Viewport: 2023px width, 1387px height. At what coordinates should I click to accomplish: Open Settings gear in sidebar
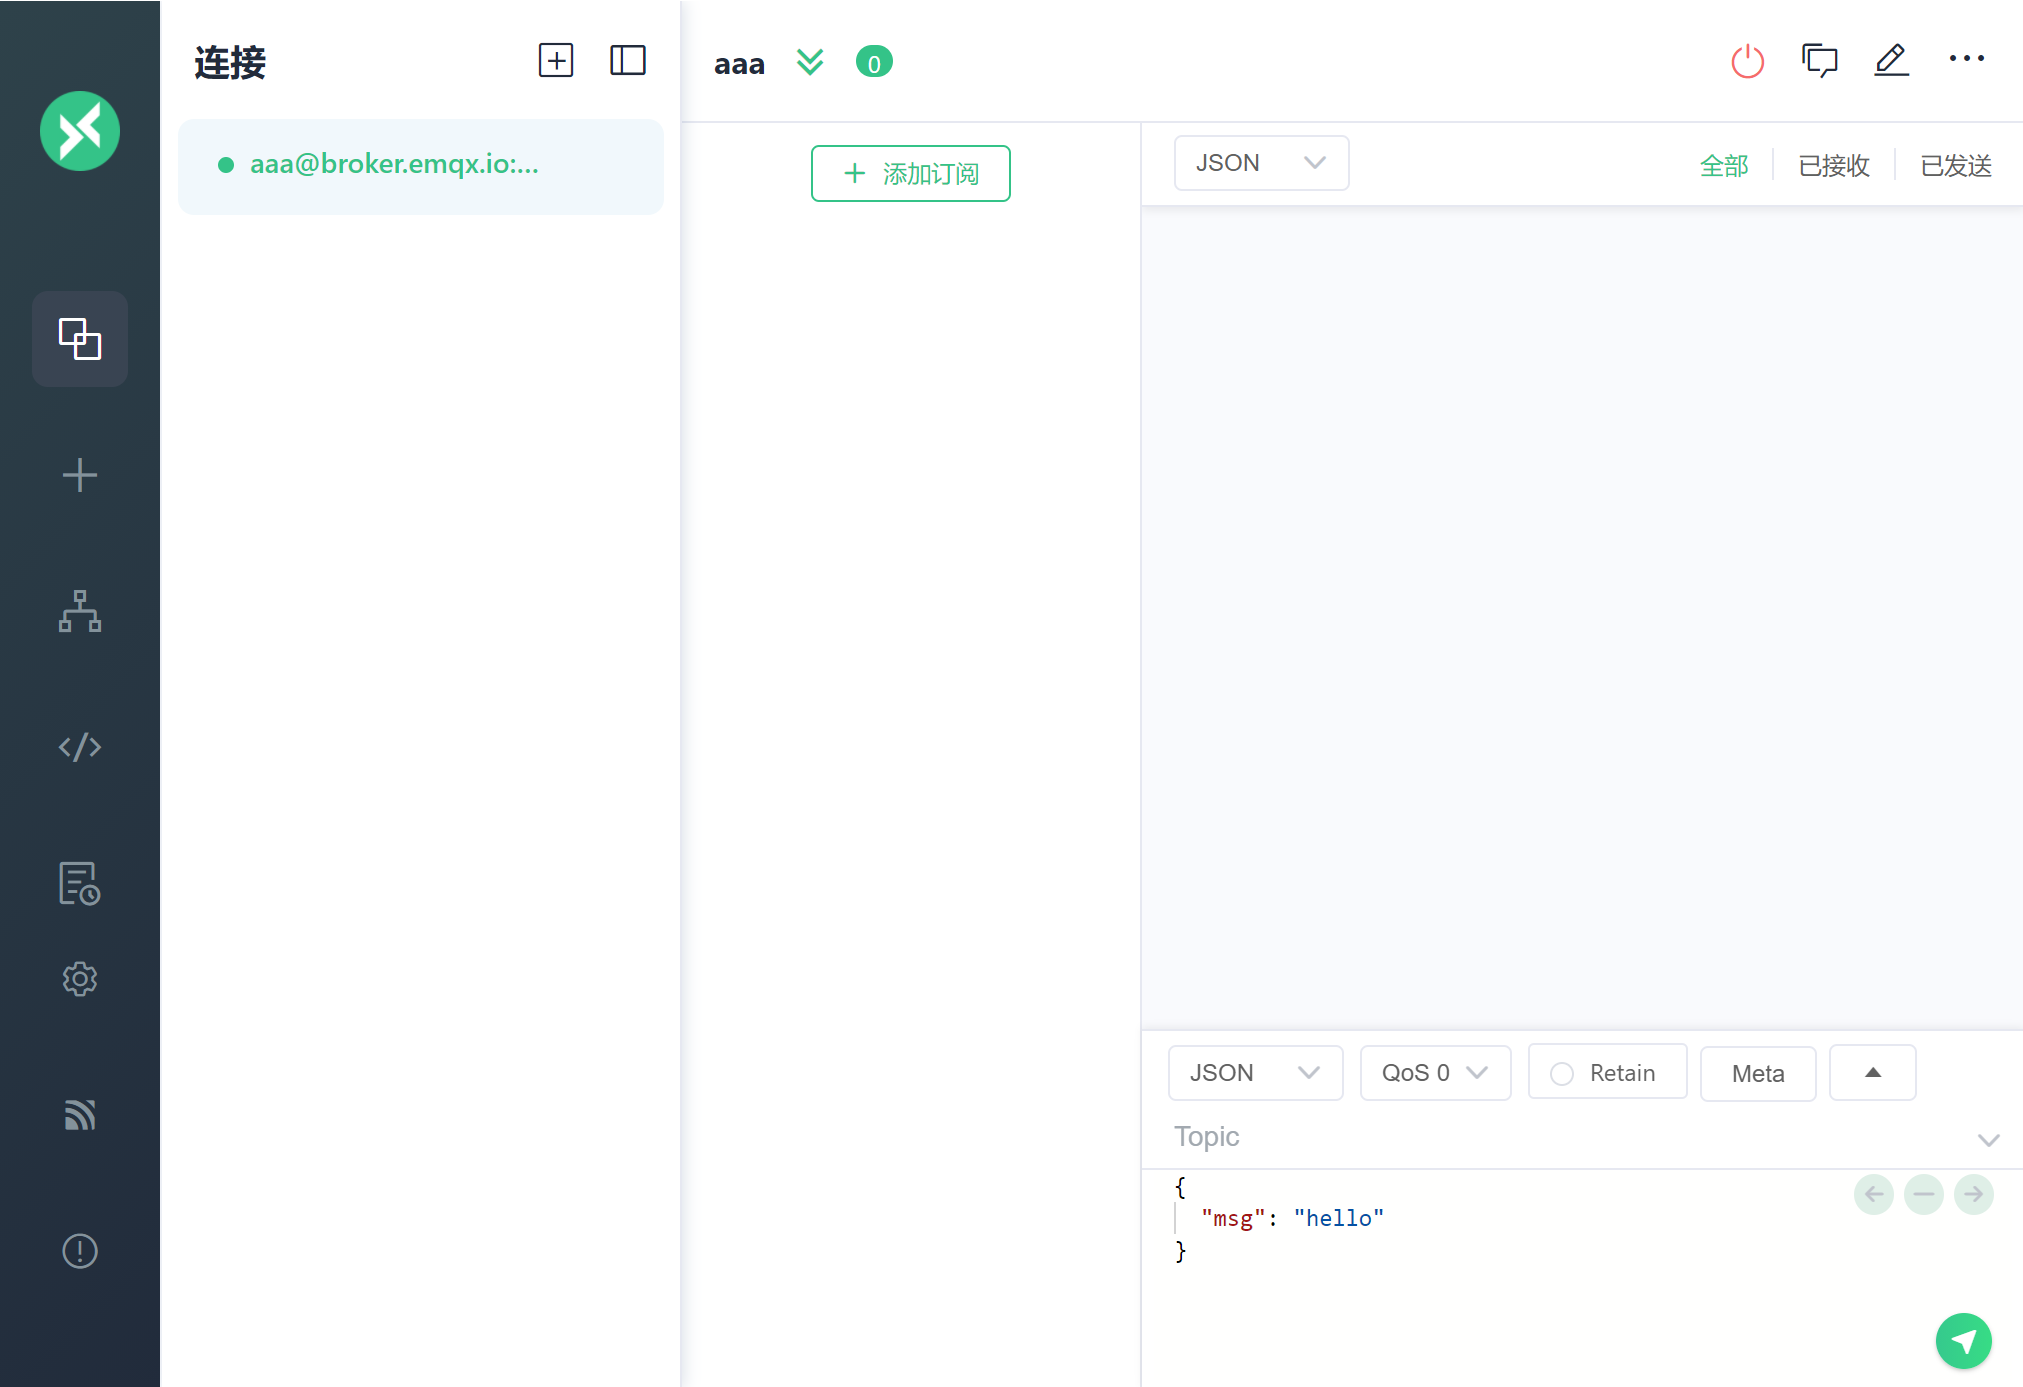pos(80,978)
